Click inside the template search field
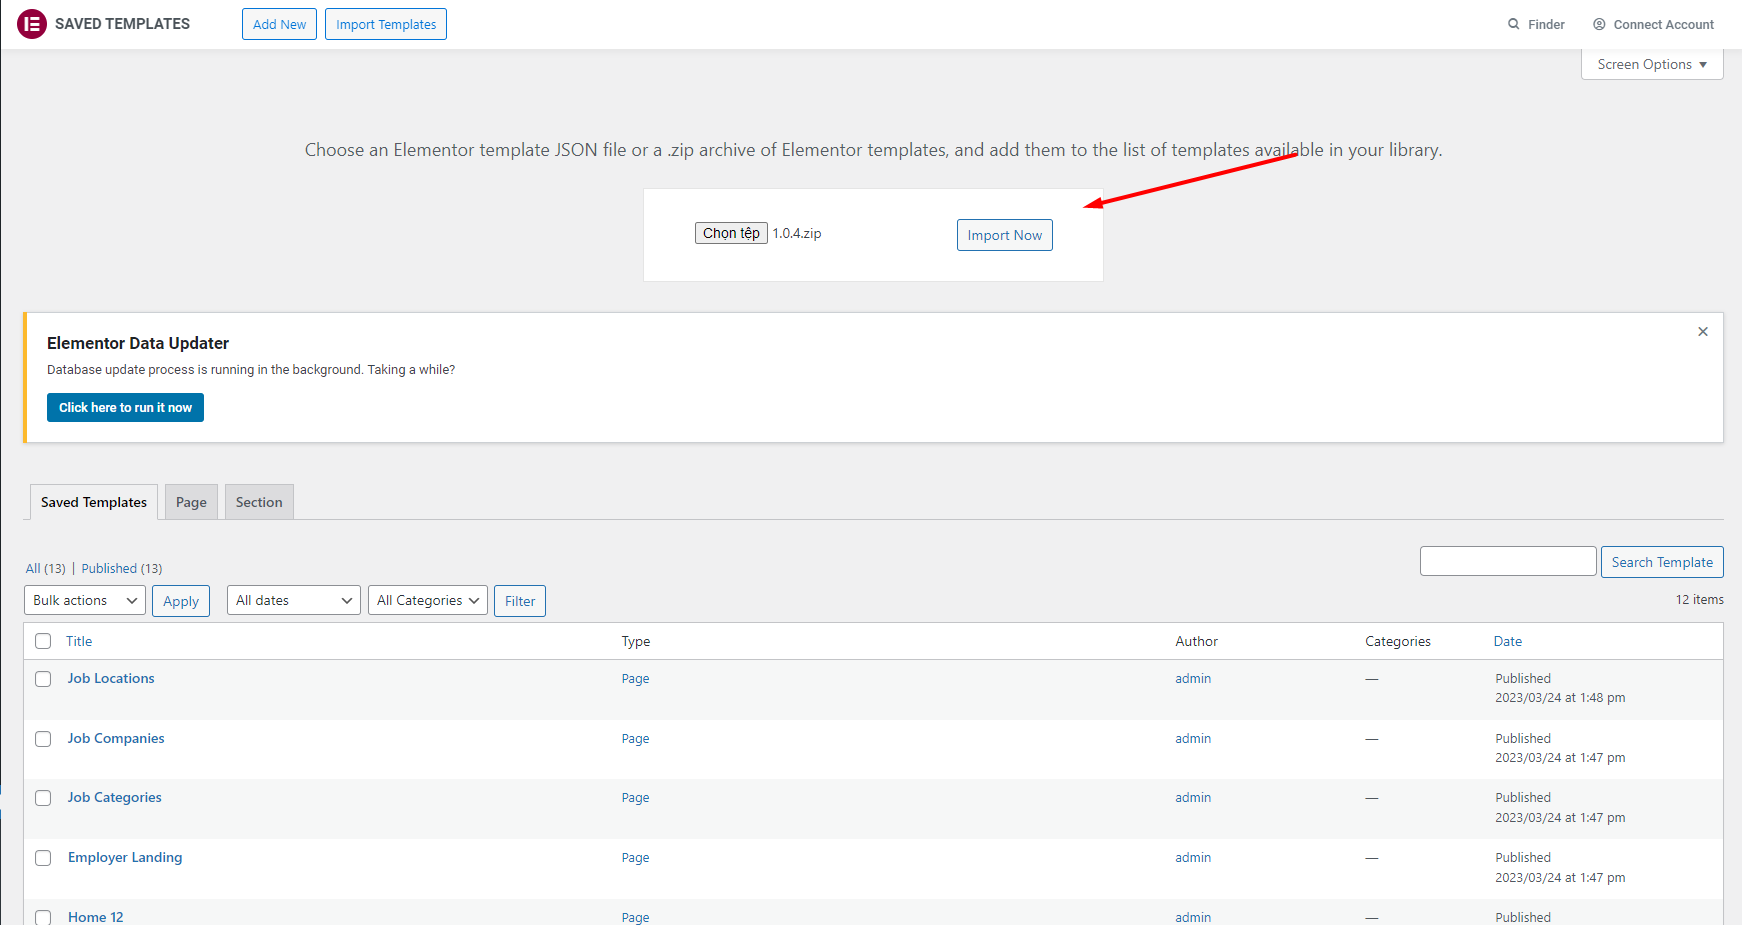Viewport: 1742px width, 925px height. 1507,561
